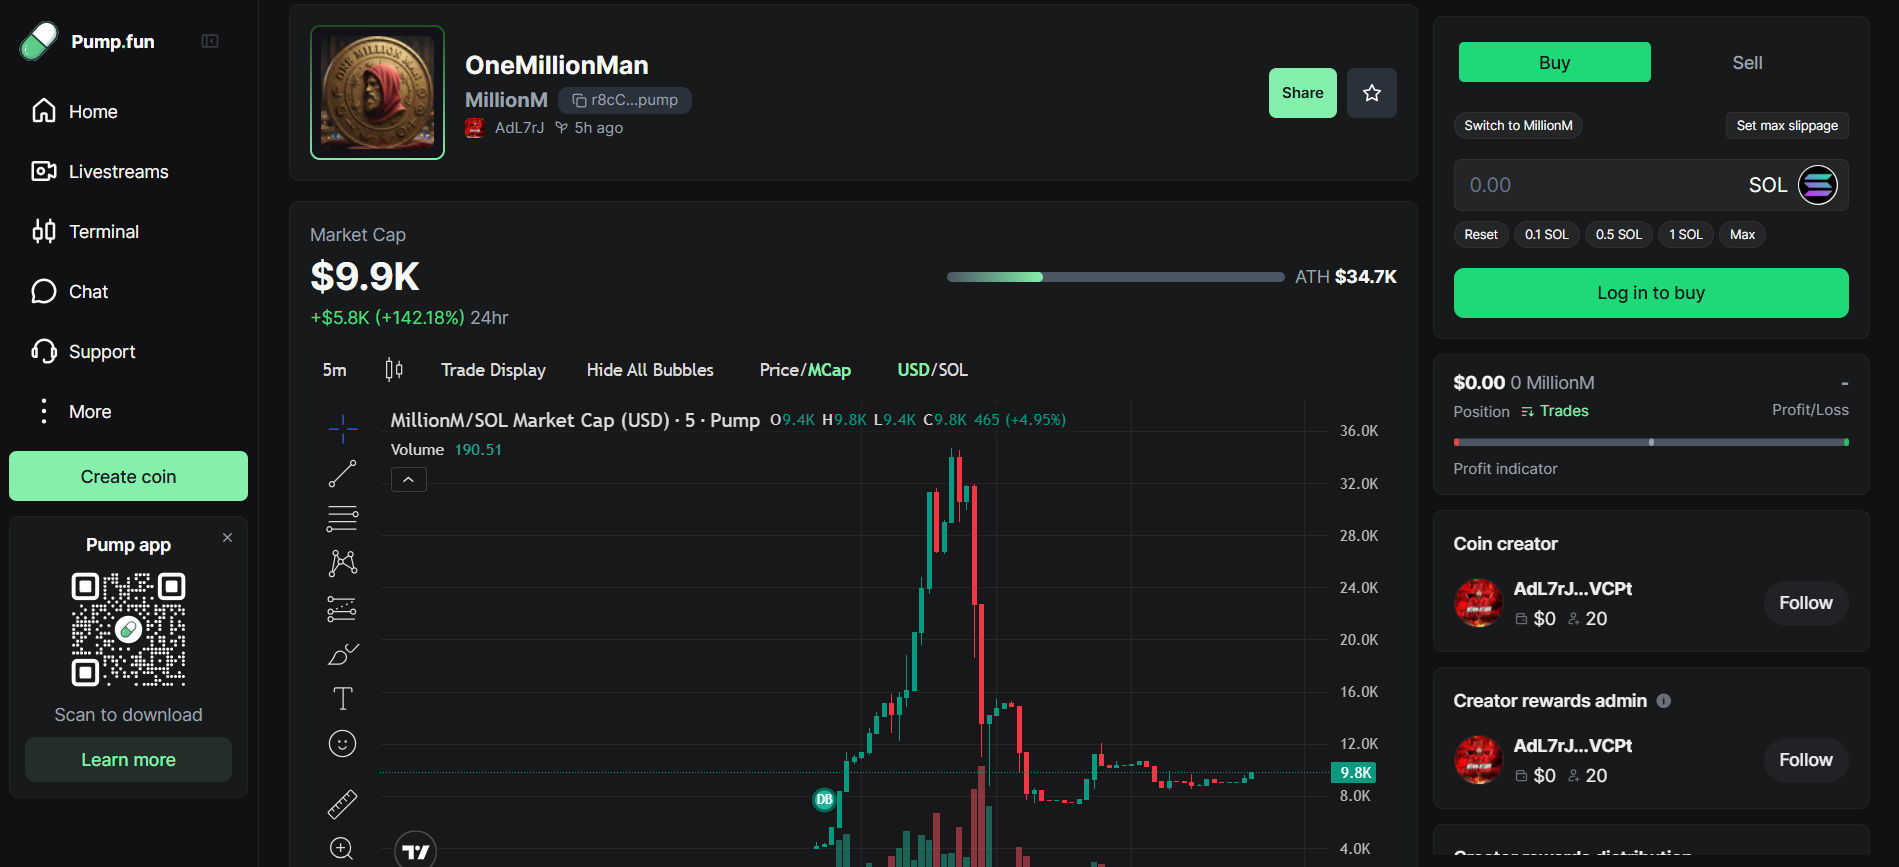Focus the SOL amount input field
The width and height of the screenshot is (1899, 867).
(1651, 185)
